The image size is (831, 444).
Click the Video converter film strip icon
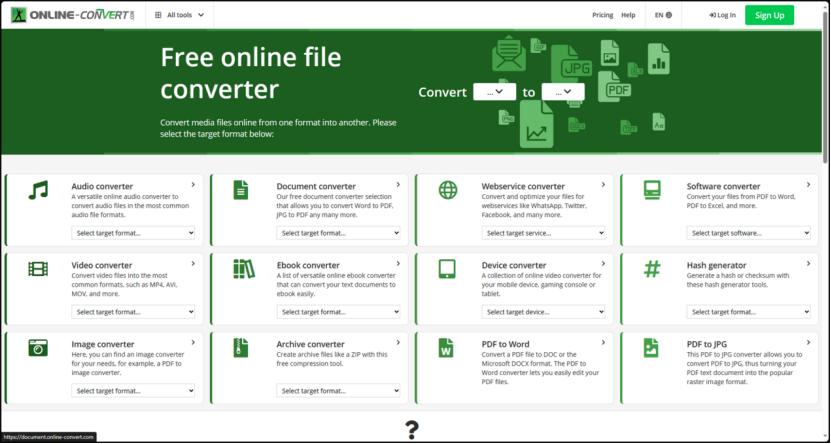point(38,268)
